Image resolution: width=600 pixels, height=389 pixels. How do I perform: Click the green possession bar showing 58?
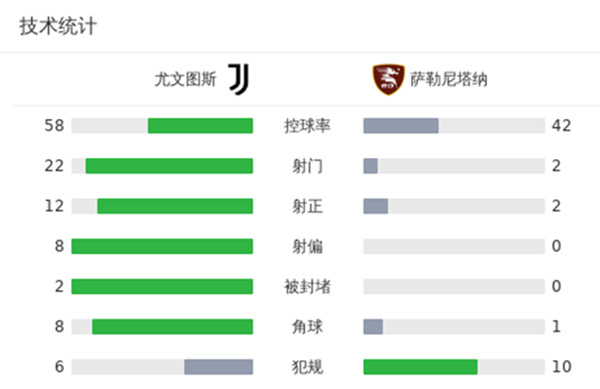201,126
